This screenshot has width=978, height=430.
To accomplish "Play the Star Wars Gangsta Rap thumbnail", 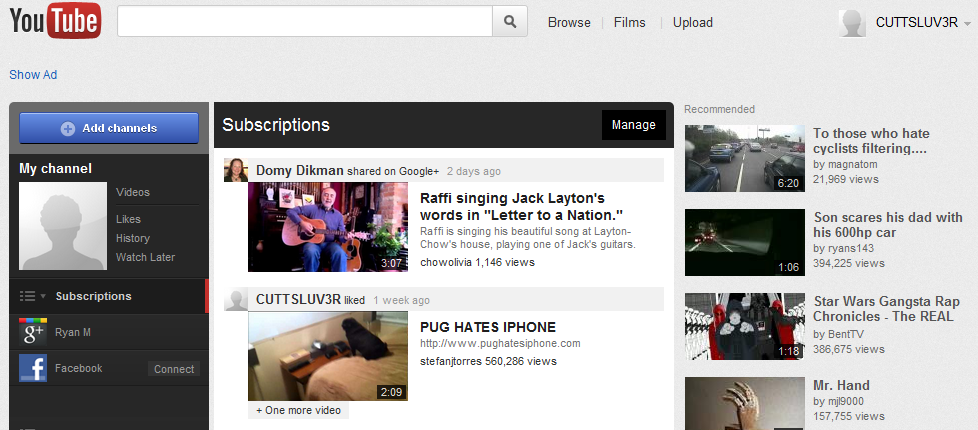I will [x=745, y=326].
